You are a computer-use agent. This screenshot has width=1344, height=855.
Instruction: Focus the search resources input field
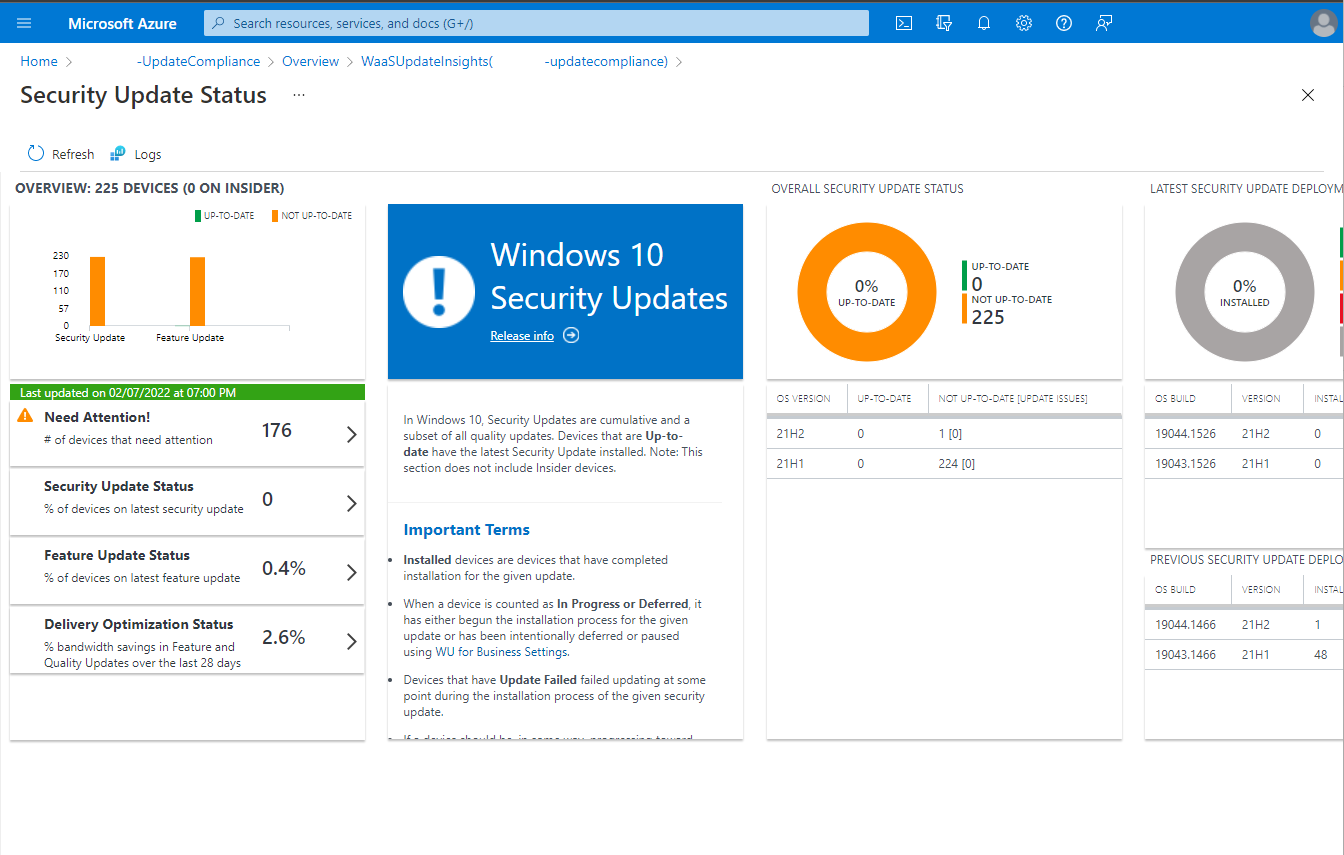[536, 23]
